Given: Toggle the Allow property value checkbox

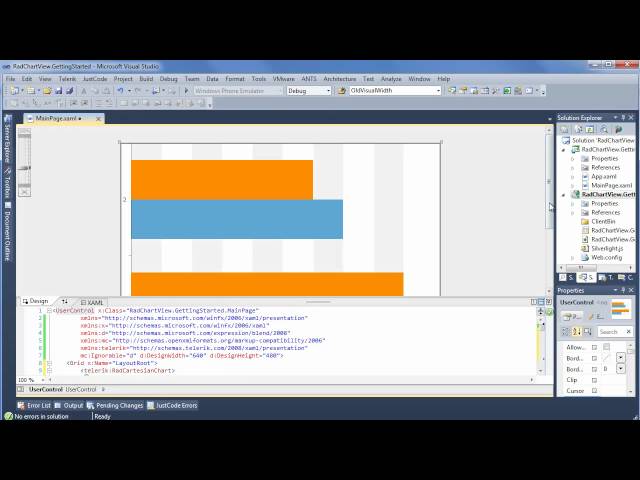Looking at the screenshot, I should coord(607,347).
